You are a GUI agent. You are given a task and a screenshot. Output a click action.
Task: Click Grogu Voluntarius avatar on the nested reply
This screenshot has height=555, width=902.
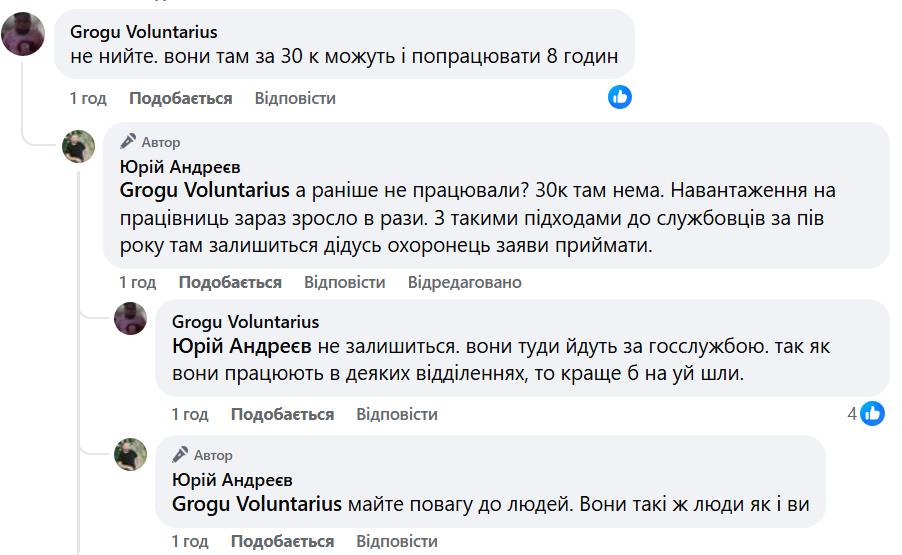coord(131,318)
